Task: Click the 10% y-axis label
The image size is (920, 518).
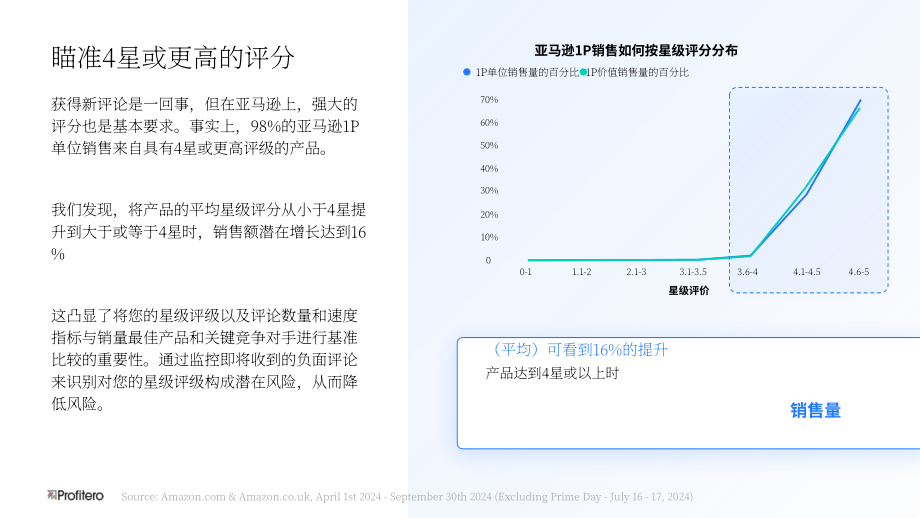Action: 489,238
